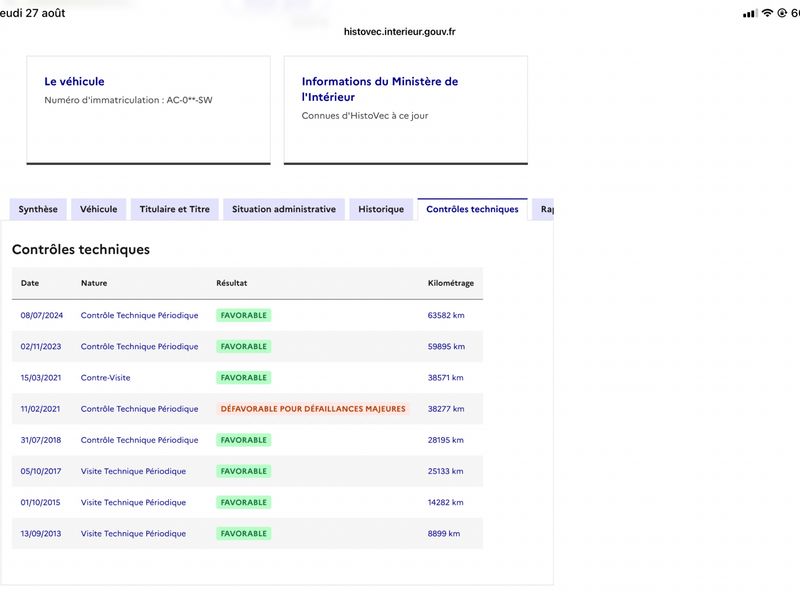Go to the Historique tab
The image size is (800, 600).
point(381,209)
